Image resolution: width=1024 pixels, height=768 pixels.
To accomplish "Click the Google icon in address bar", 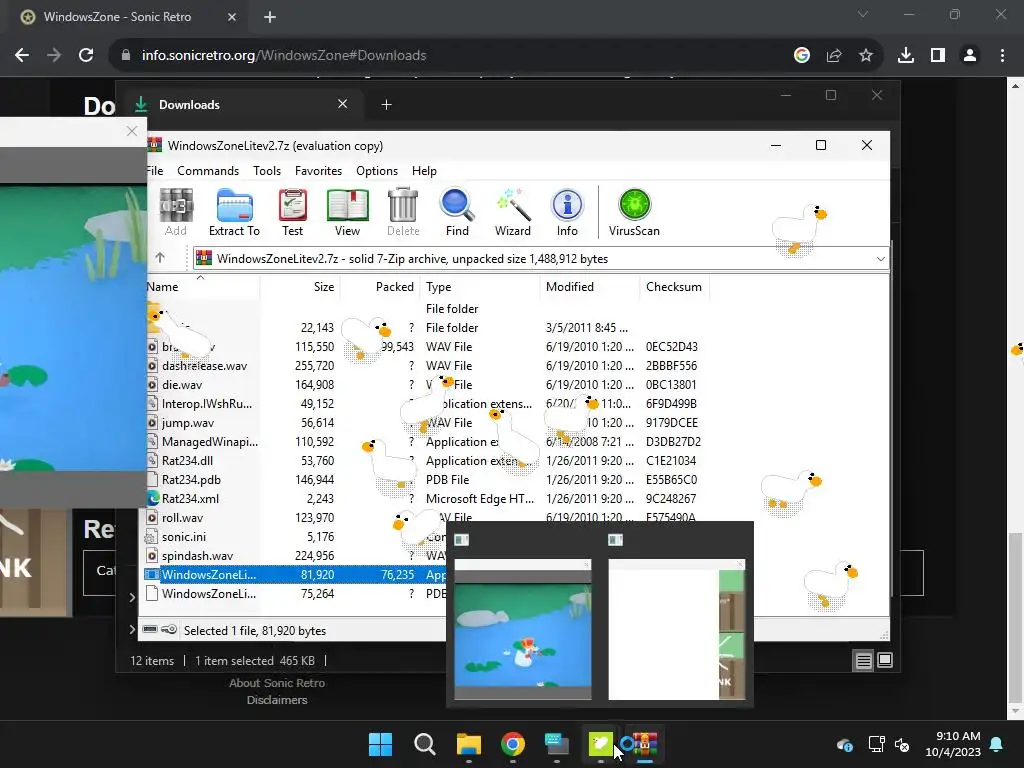I will click(x=802, y=56).
